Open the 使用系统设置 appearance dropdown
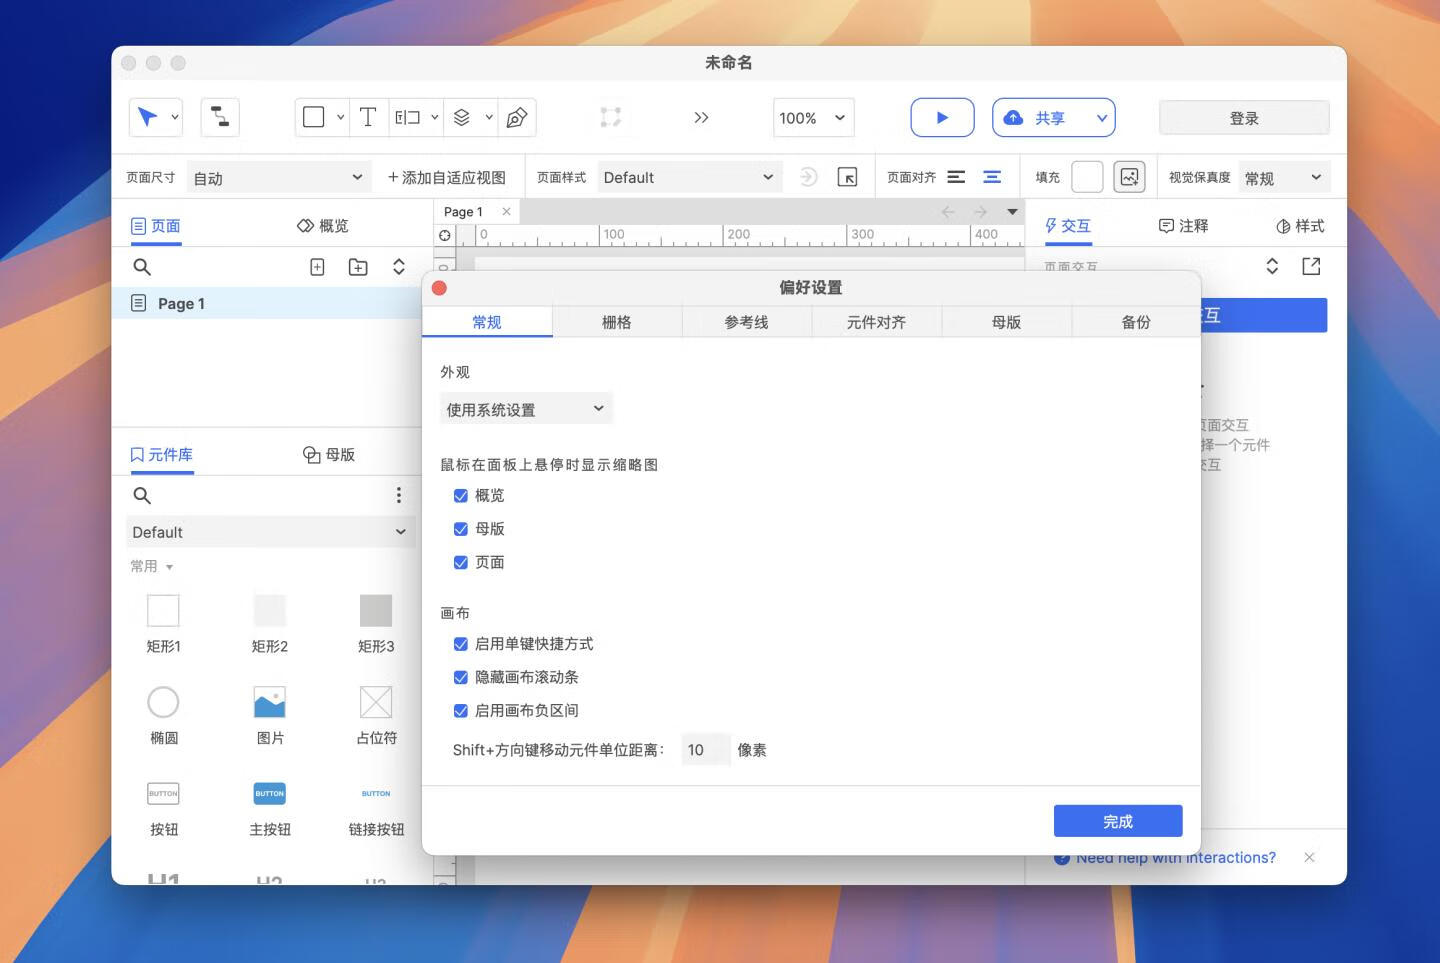1440x963 pixels. [525, 408]
